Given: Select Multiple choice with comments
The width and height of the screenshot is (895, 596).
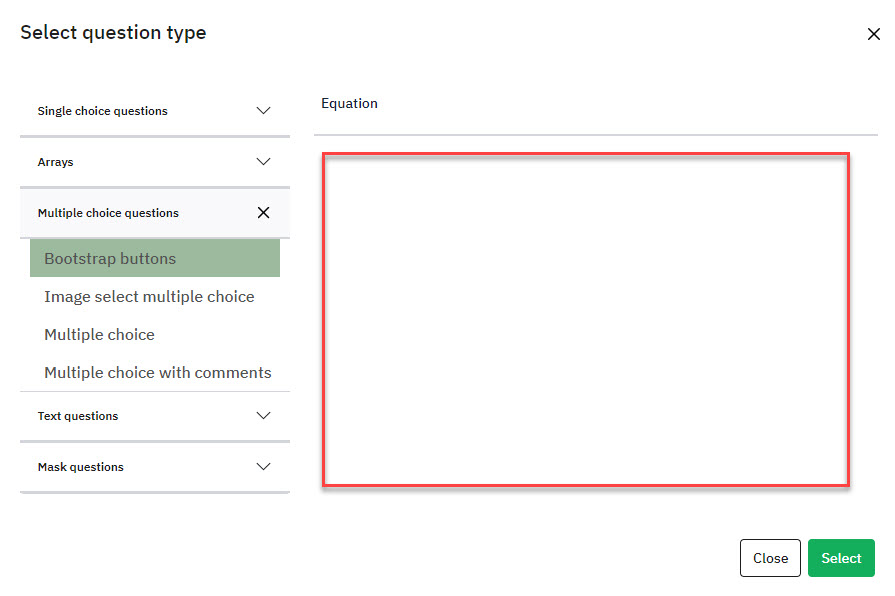Looking at the screenshot, I should tap(158, 372).
